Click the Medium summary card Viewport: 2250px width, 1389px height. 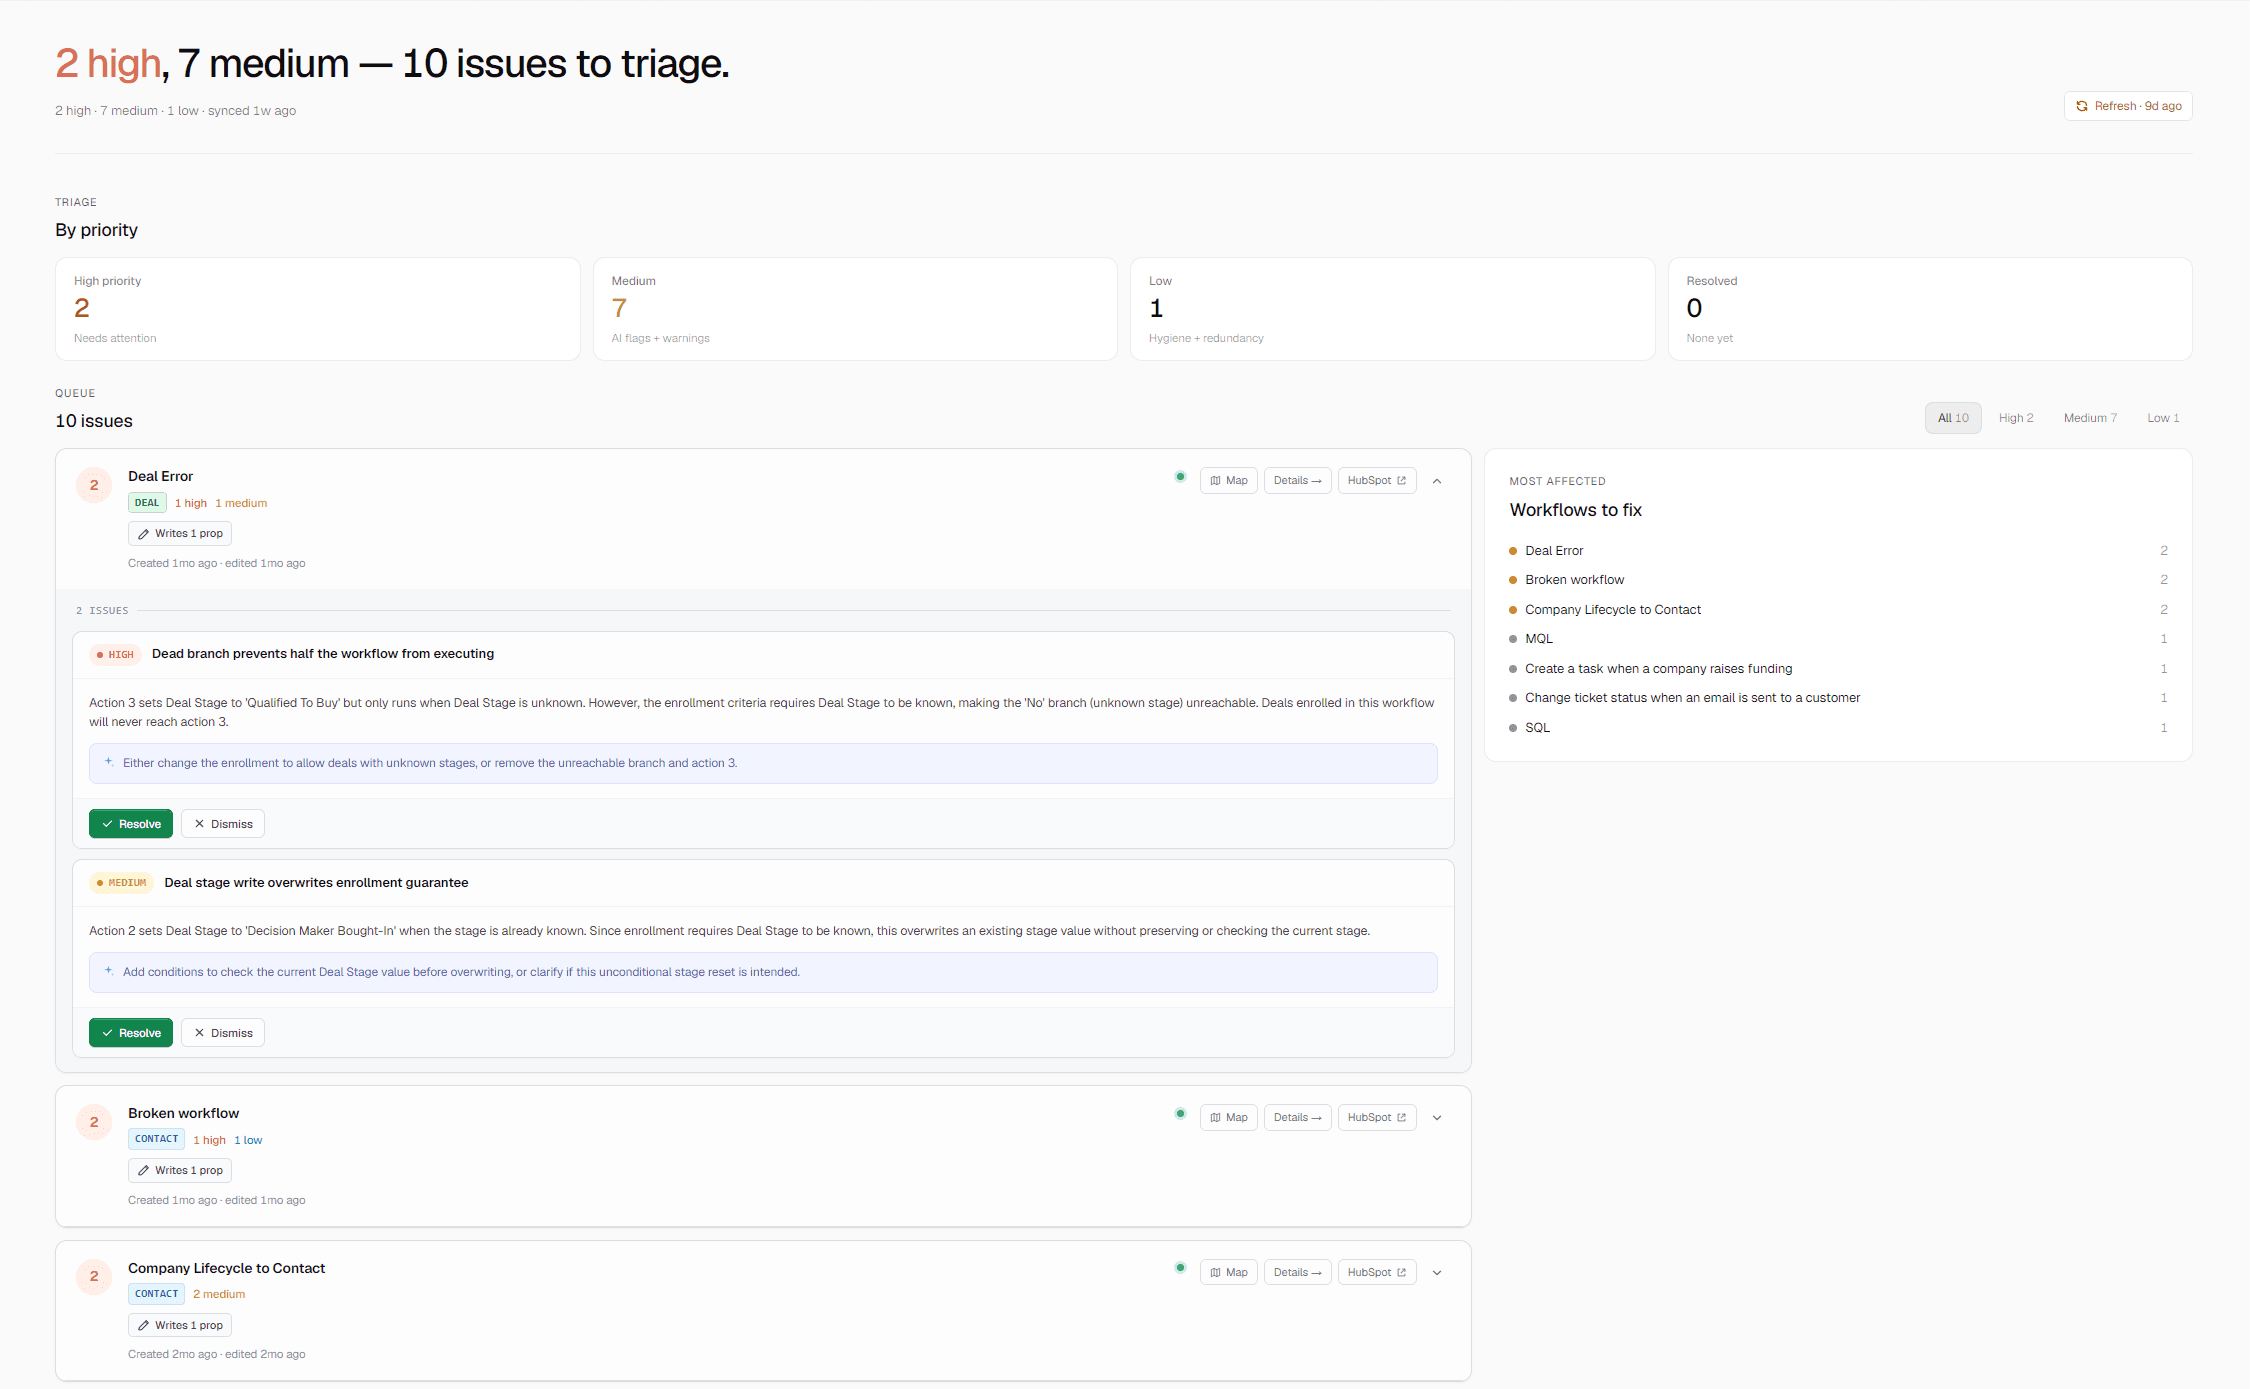[855, 309]
